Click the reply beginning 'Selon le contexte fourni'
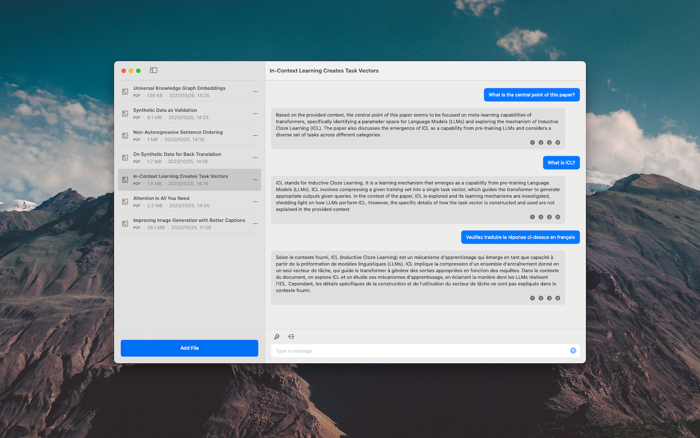 coord(418,278)
